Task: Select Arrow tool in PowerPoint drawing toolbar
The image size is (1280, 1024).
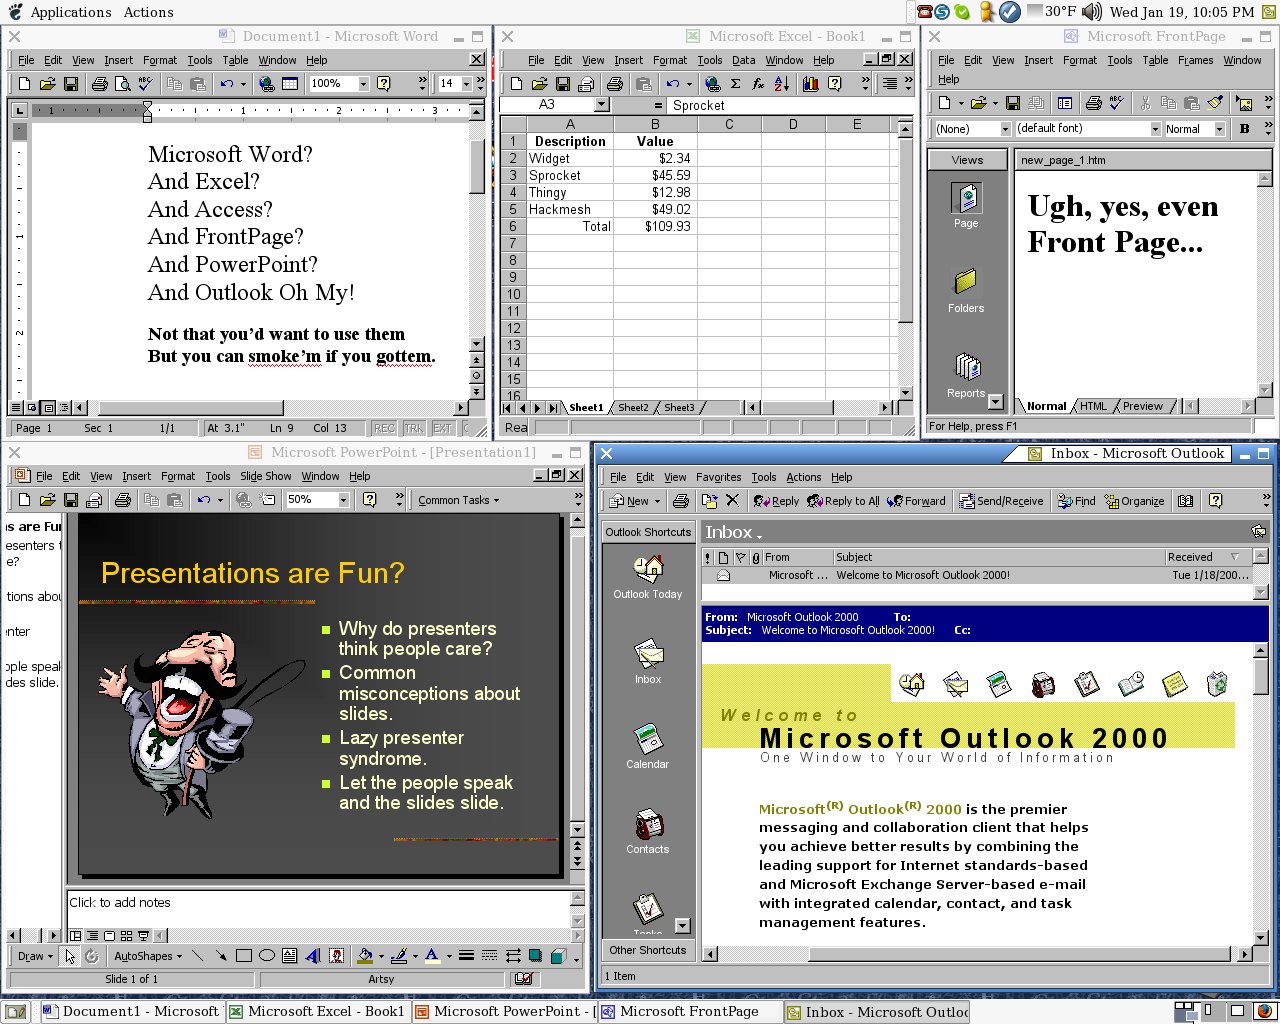Action: coord(220,956)
